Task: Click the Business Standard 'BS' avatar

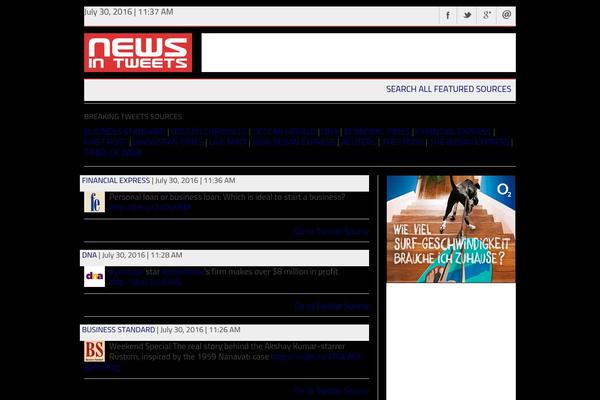Action: coord(95,351)
